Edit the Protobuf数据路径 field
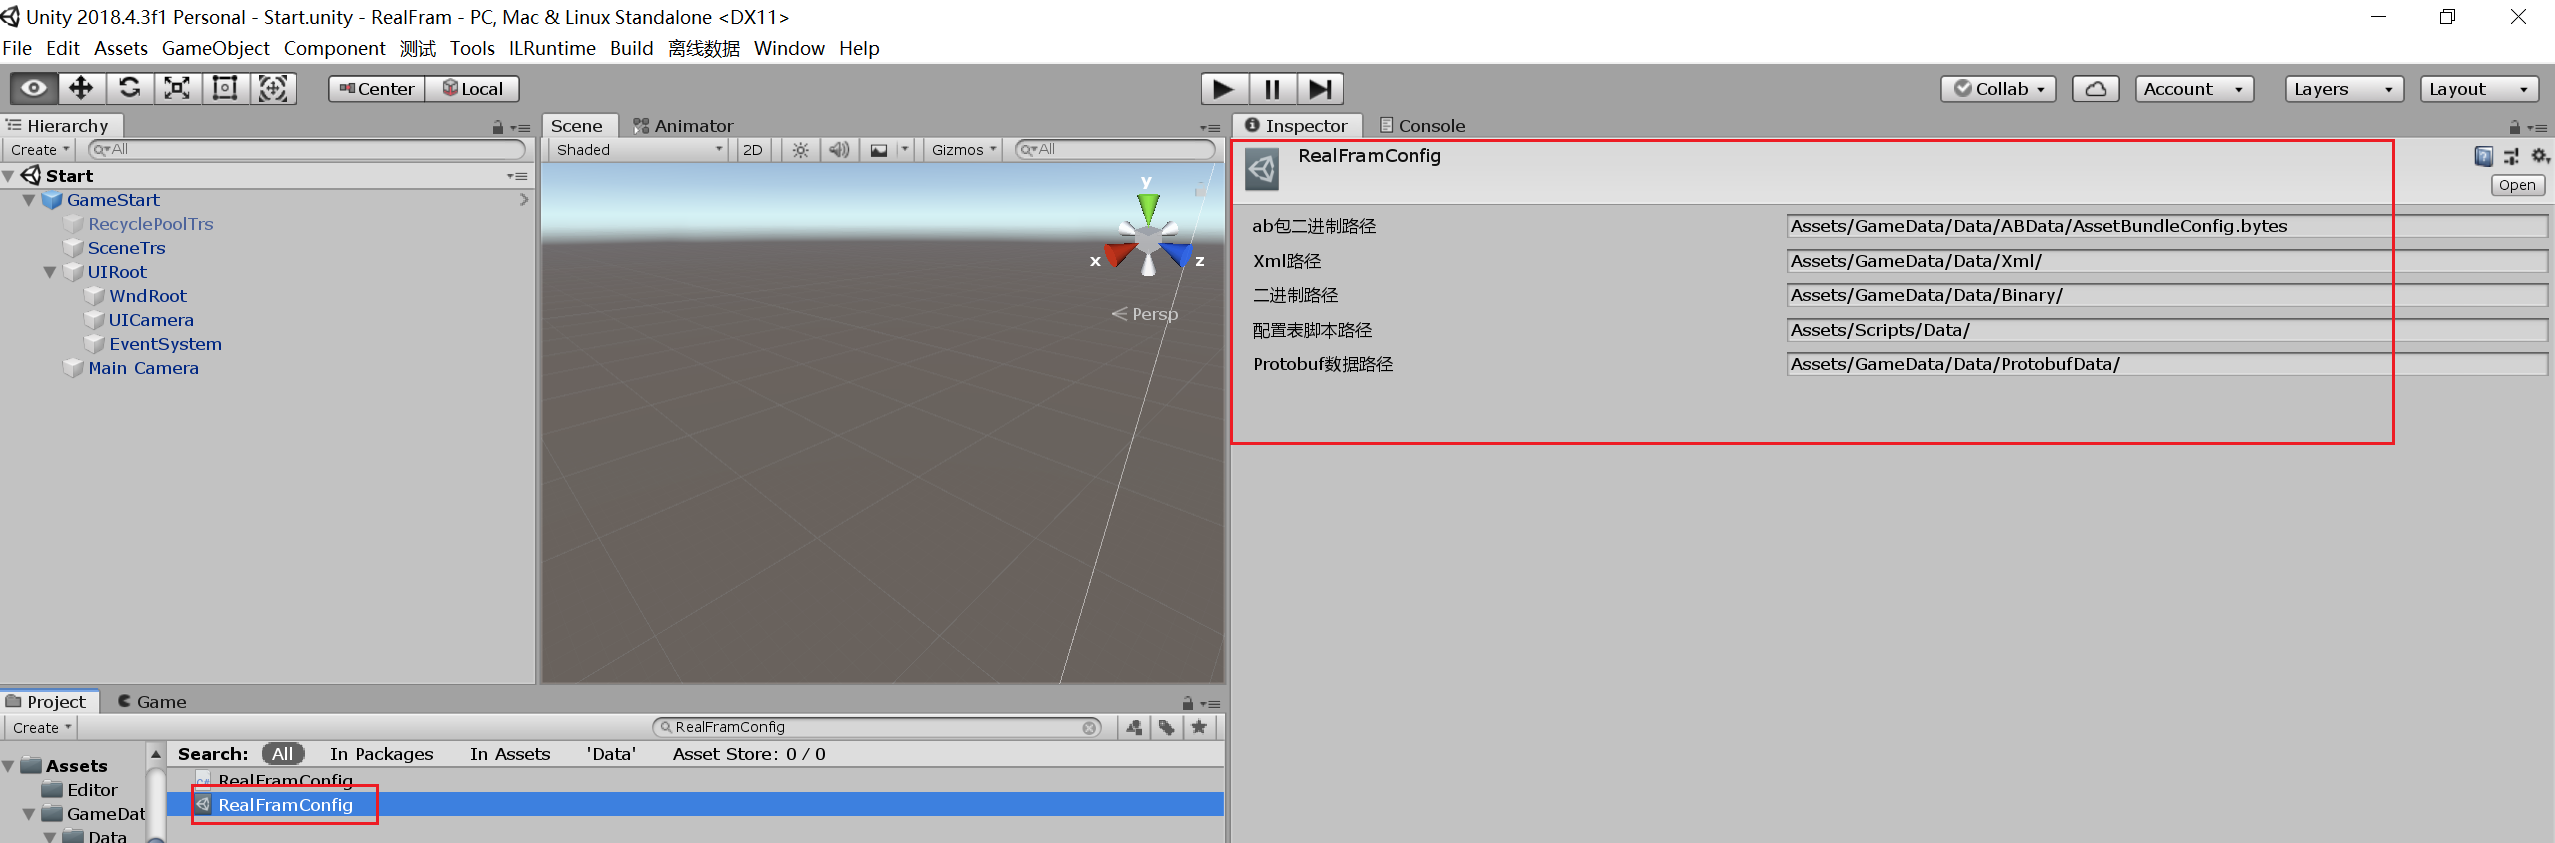The image size is (2555, 843). (2167, 364)
